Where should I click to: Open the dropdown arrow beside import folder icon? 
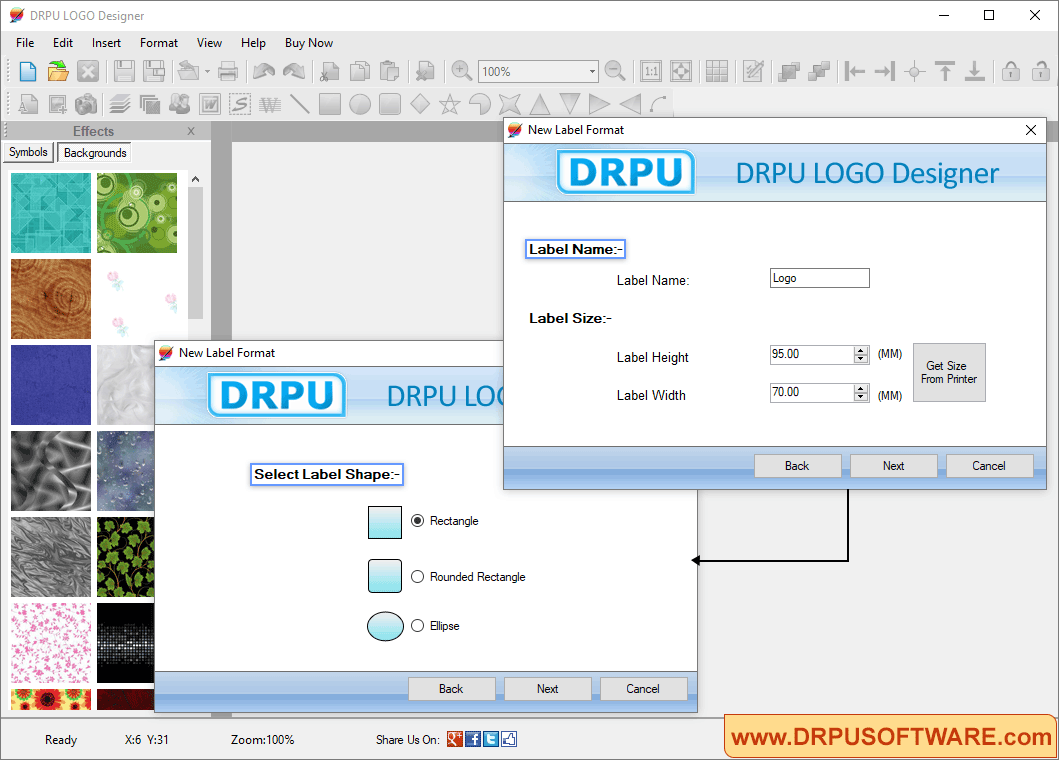pyautogui.click(x=207, y=72)
